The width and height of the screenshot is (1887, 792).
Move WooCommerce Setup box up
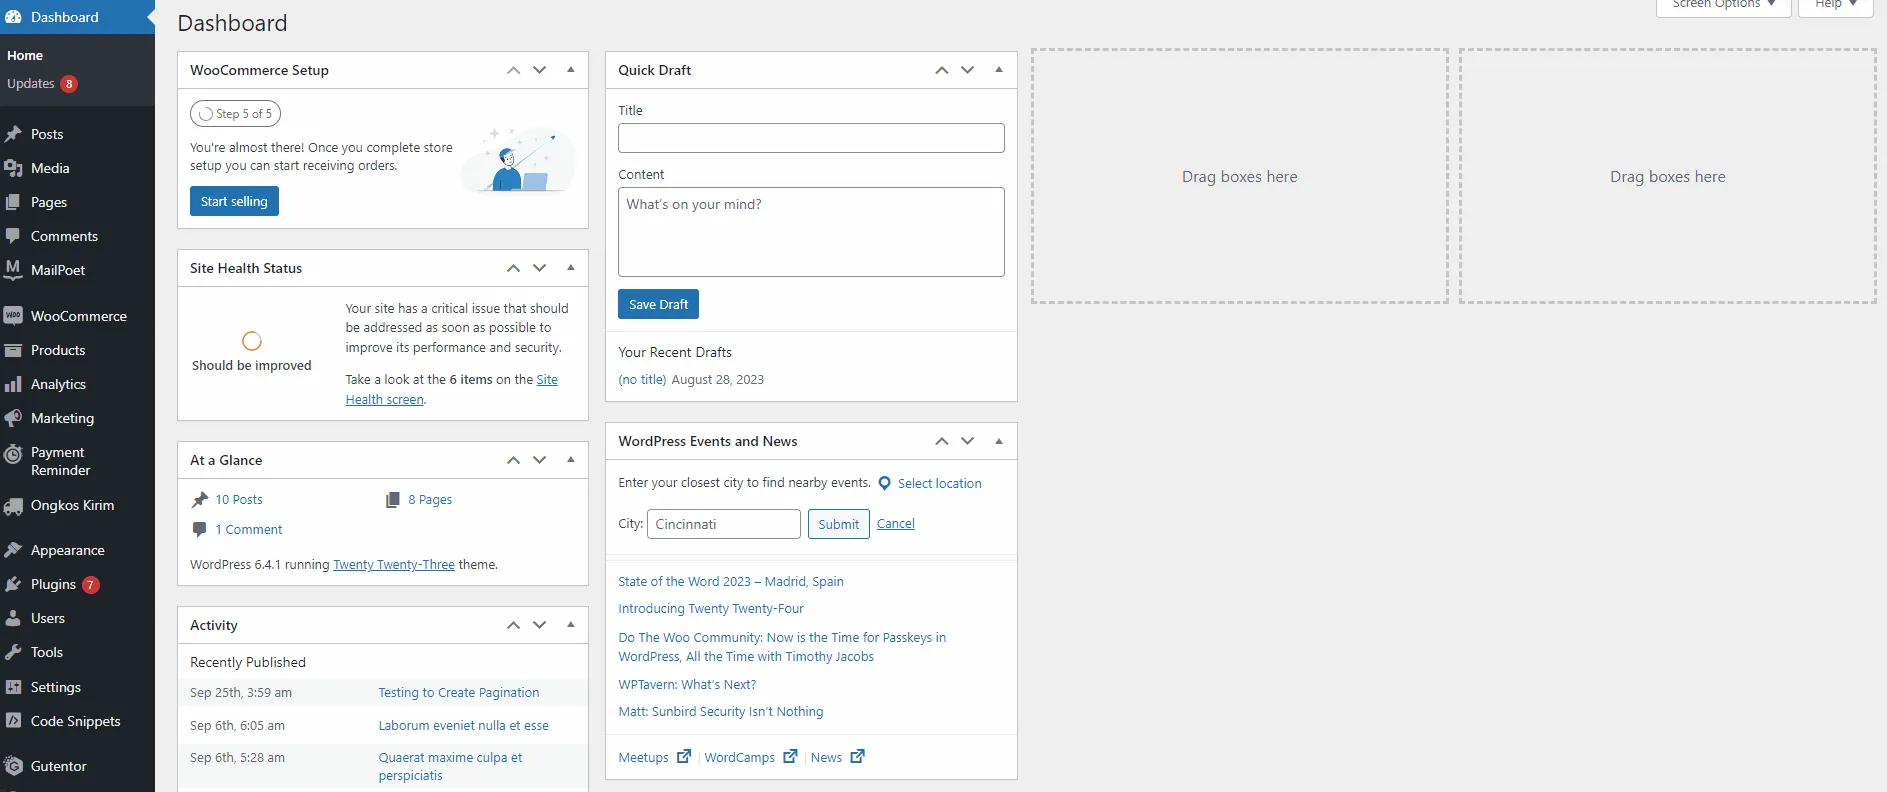point(513,70)
